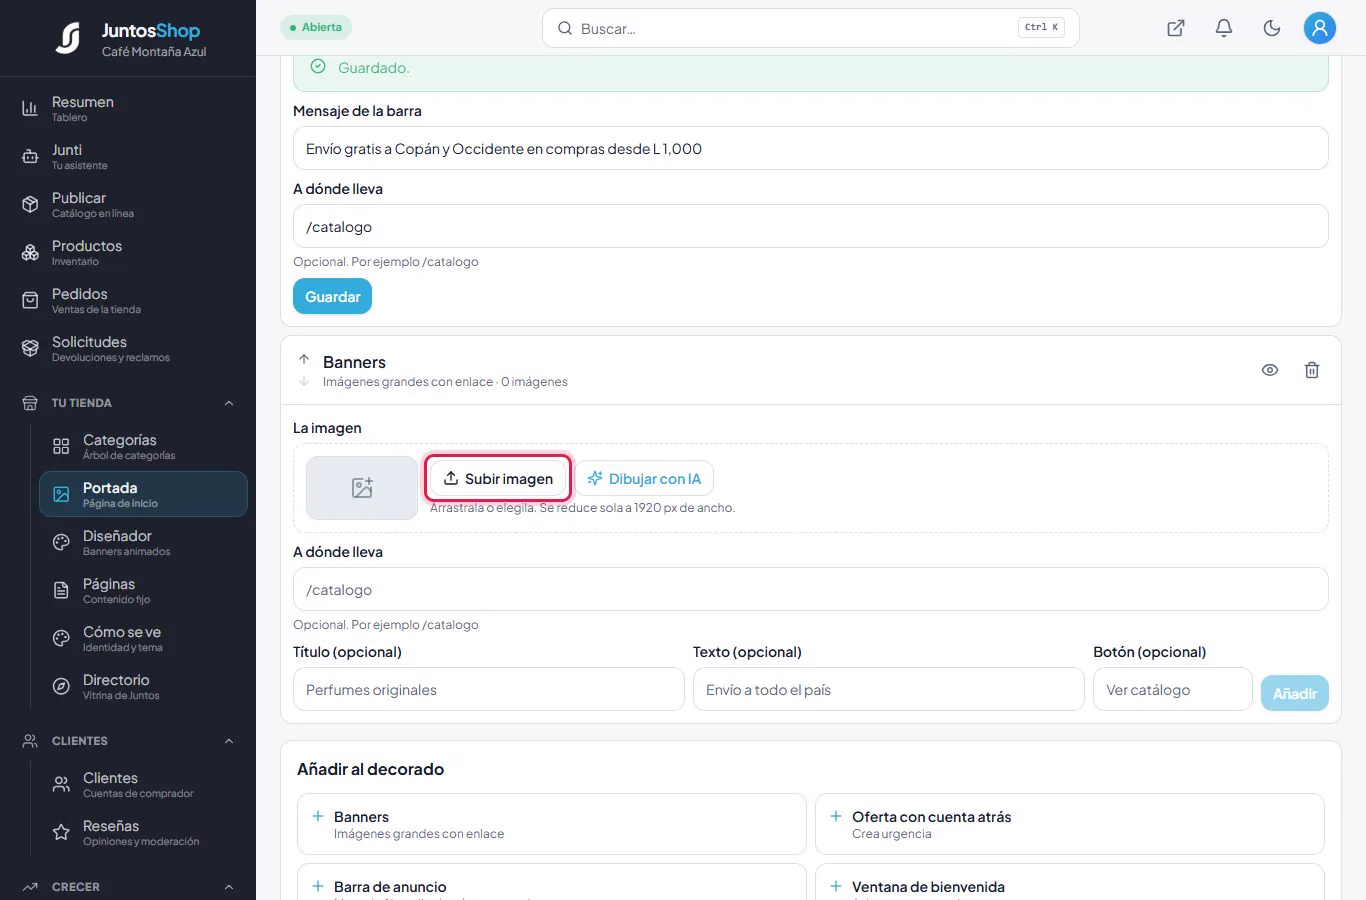Click the banner A dónde lleva field
1366x900 pixels.
coord(810,589)
